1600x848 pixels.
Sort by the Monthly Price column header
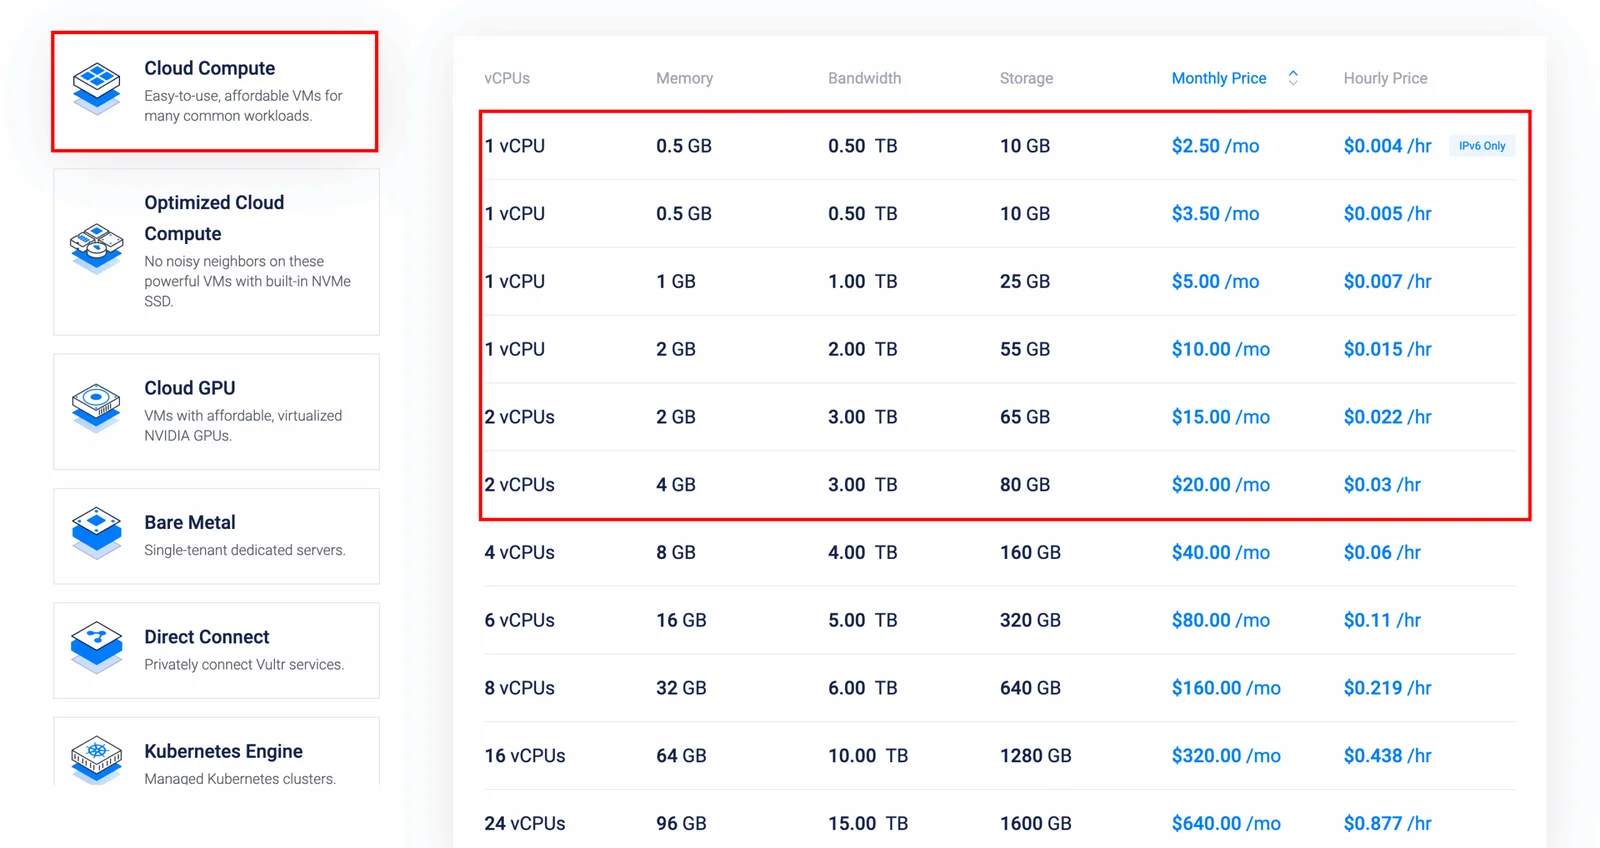[x=1218, y=78]
